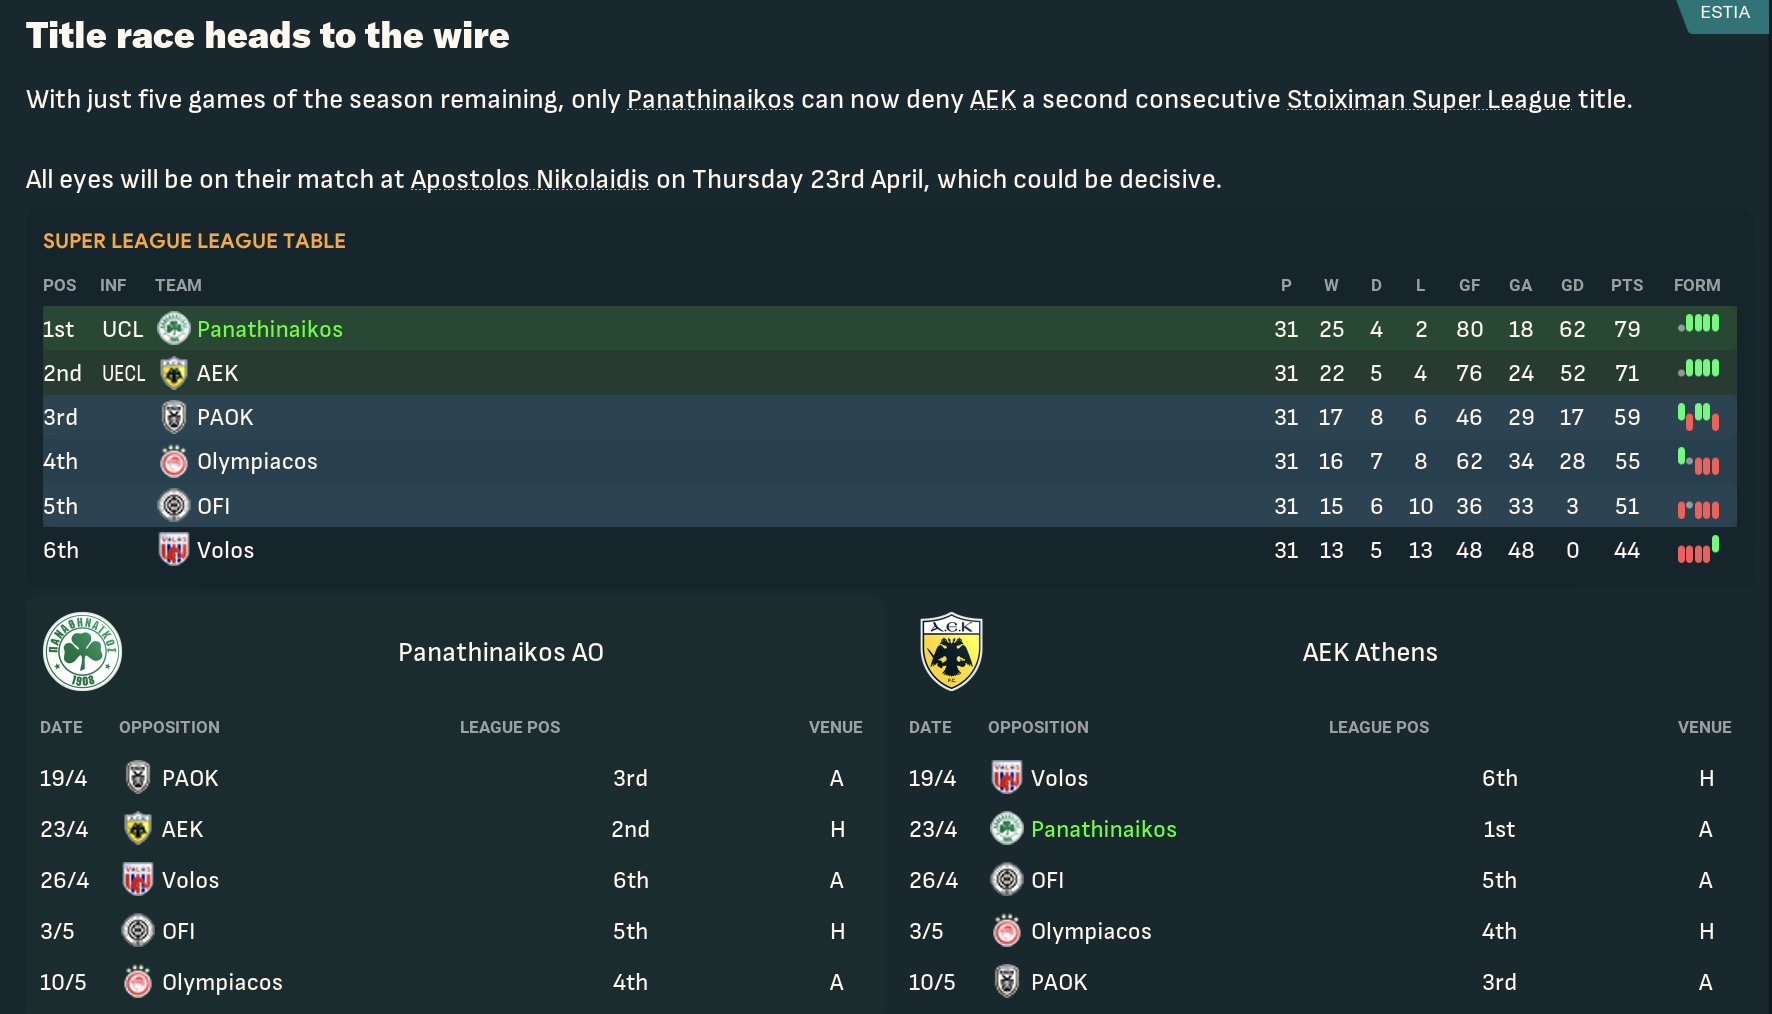Follow the Stoiximan Super League link
This screenshot has height=1014, width=1772.
[x=1428, y=100]
